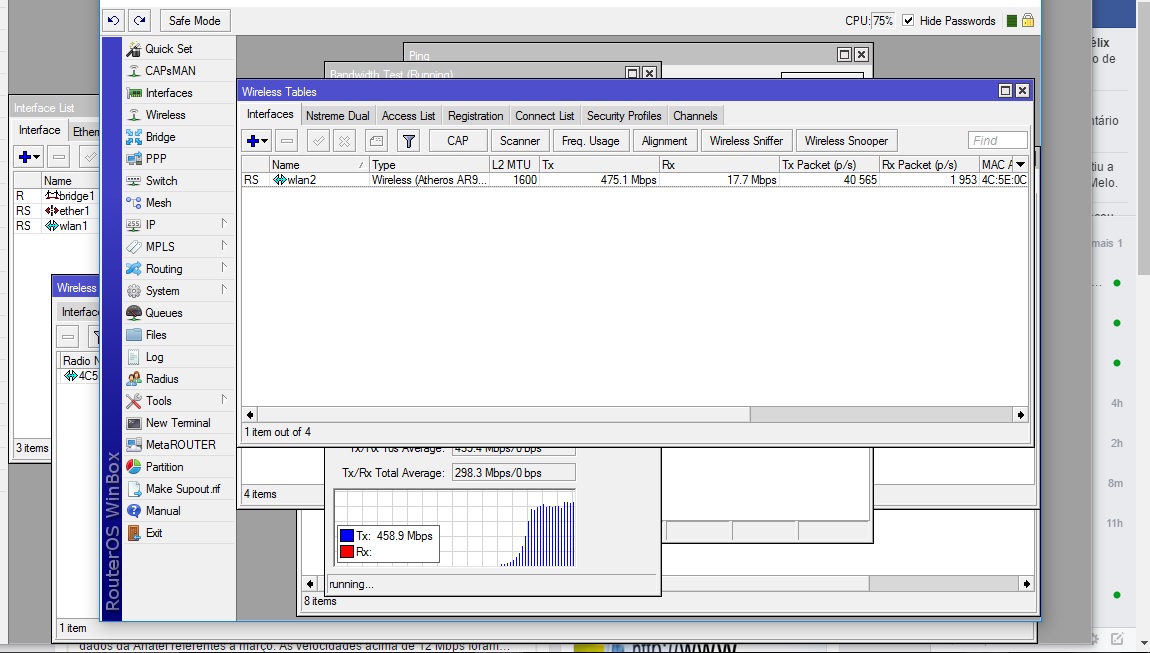Click the padlock icon at top right

pos(1028,20)
